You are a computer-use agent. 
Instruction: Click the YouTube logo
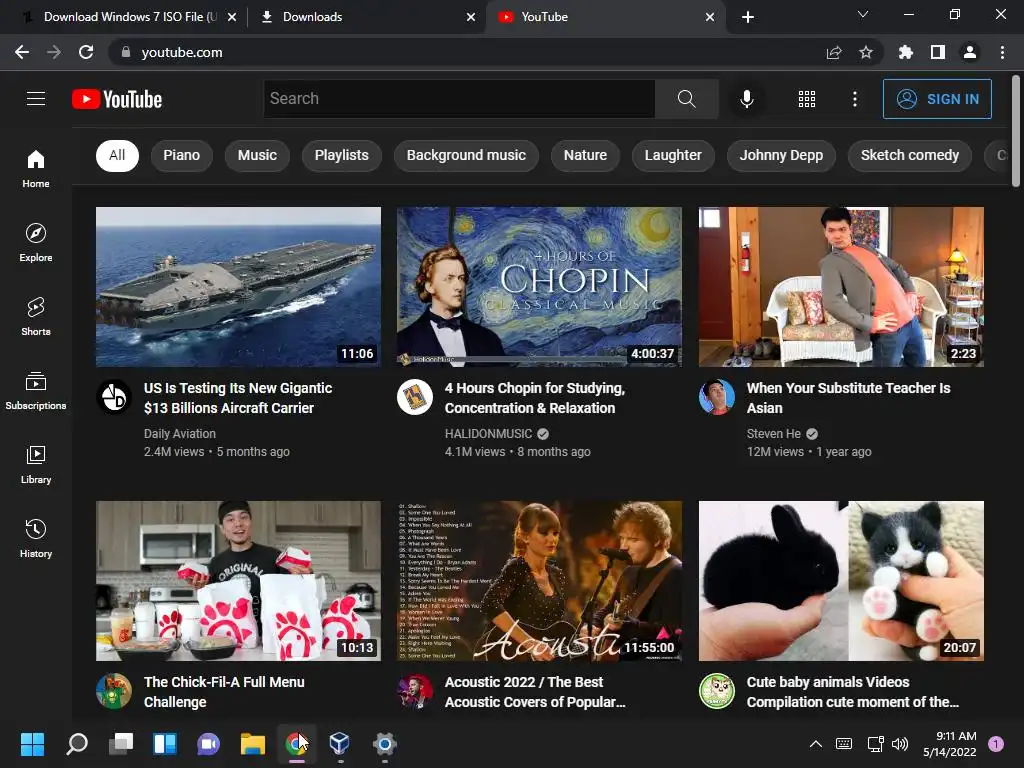tap(117, 99)
